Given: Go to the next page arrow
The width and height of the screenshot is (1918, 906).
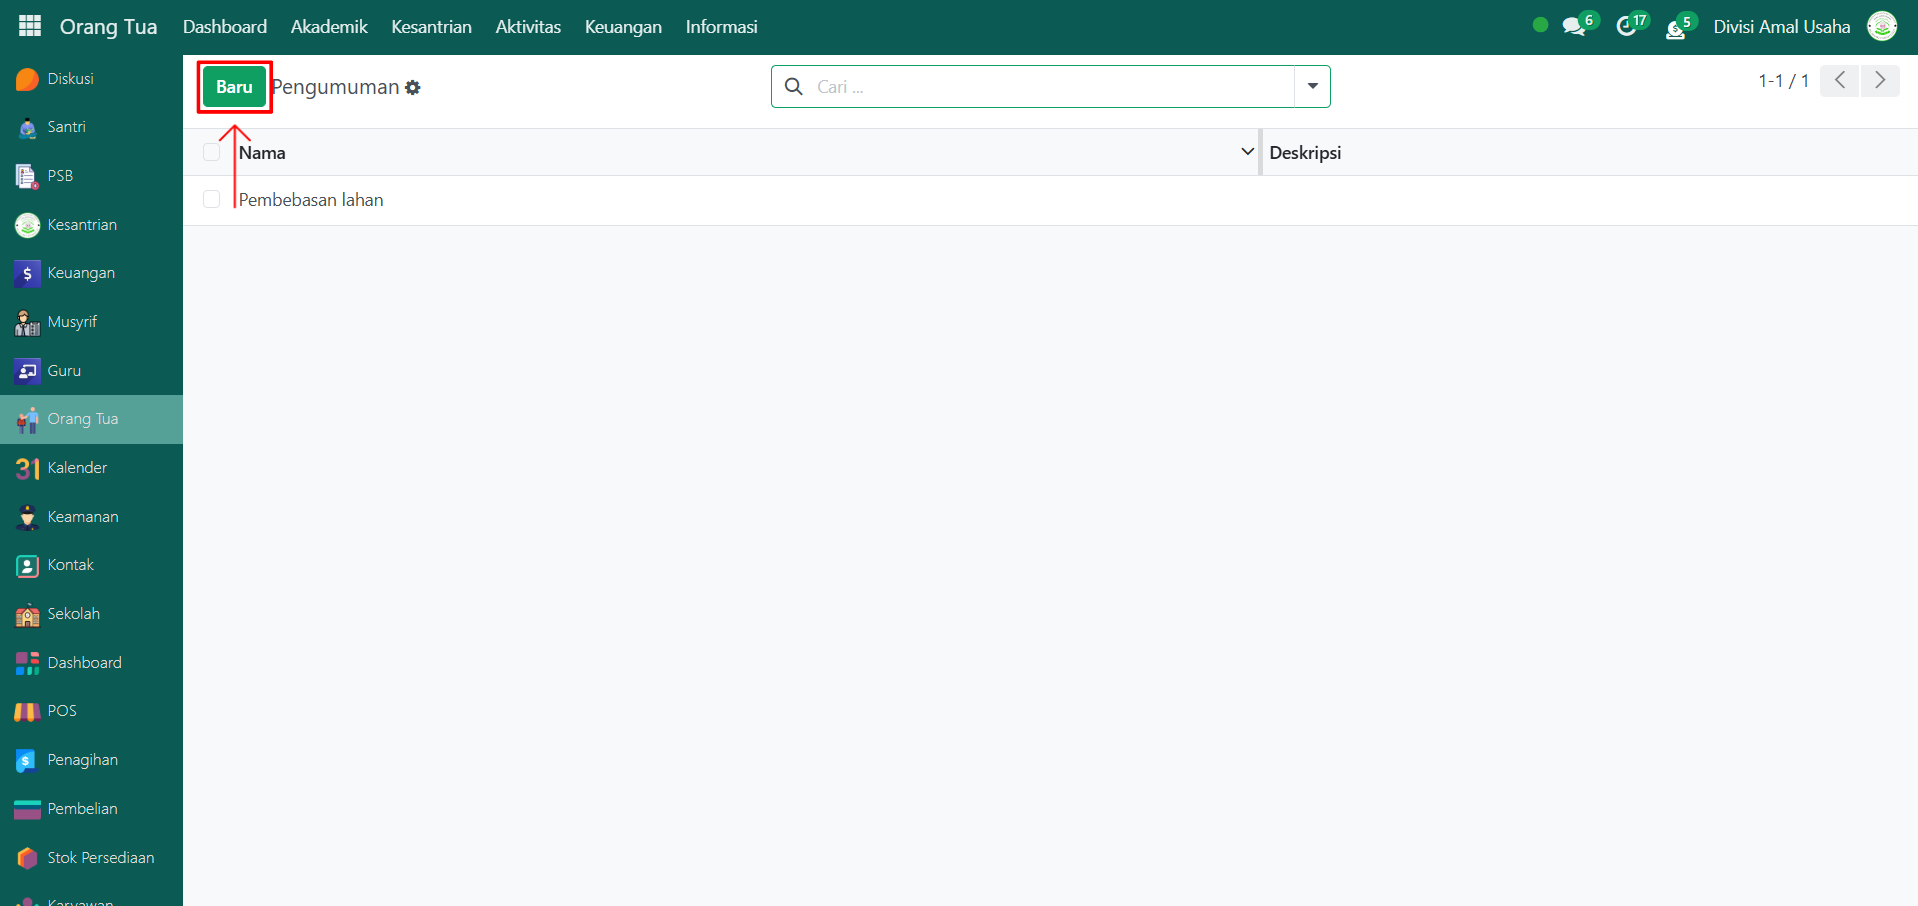Looking at the screenshot, I should click(1880, 80).
